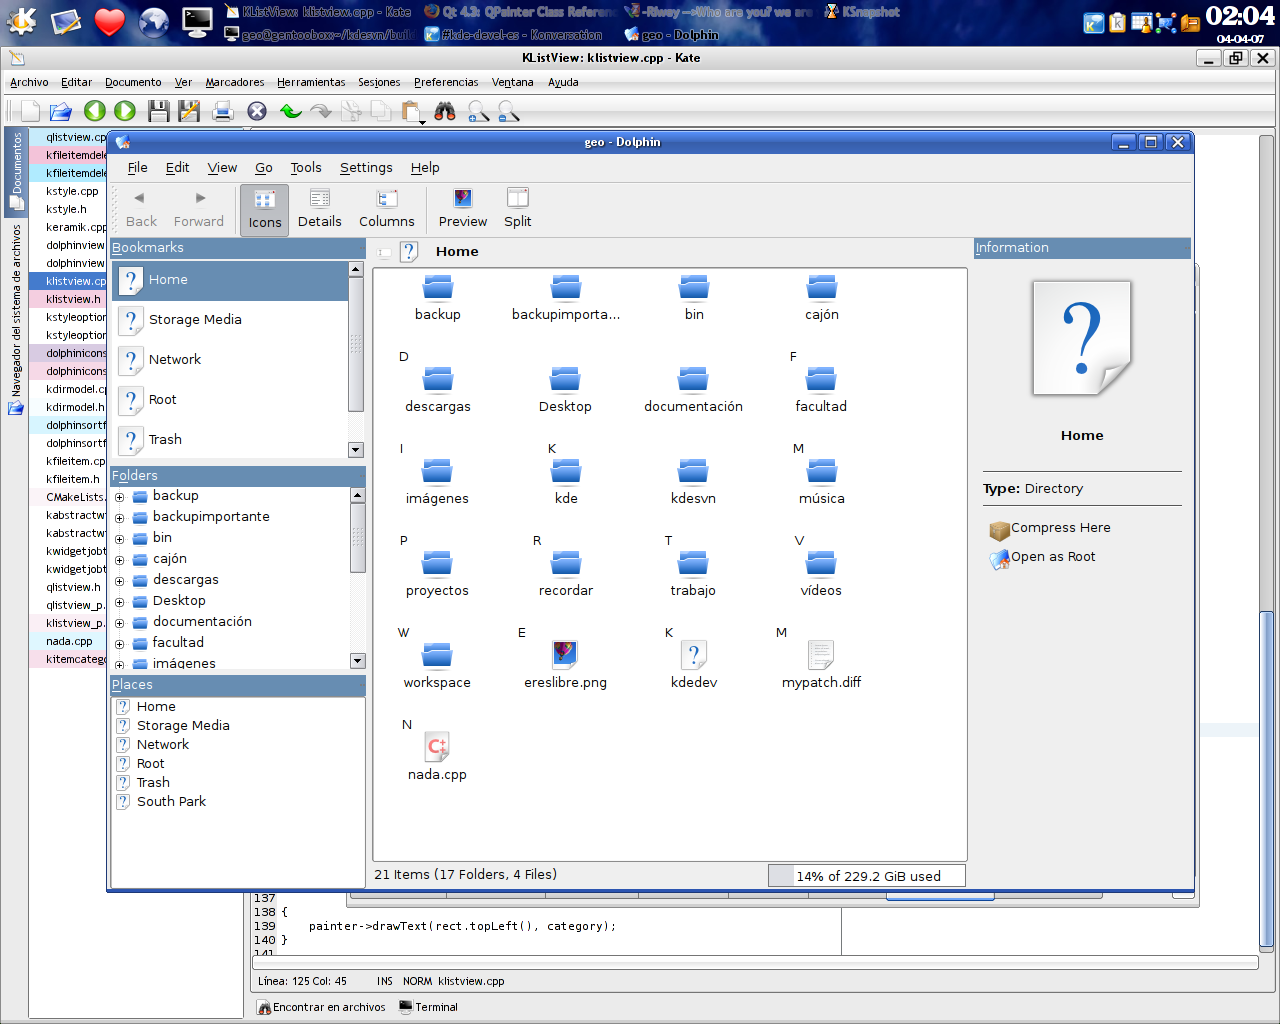Open the Sesiones menu in Kate
The image size is (1280, 1024).
tap(379, 82)
